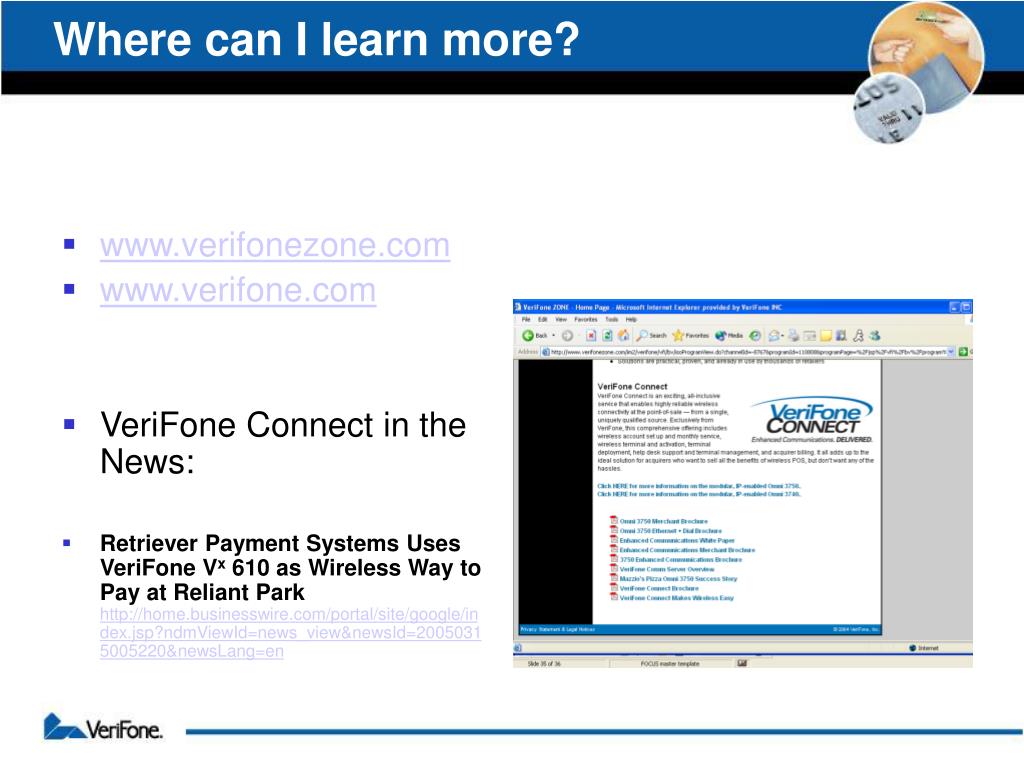Open the Favorites menu in menu bar

[x=586, y=319]
